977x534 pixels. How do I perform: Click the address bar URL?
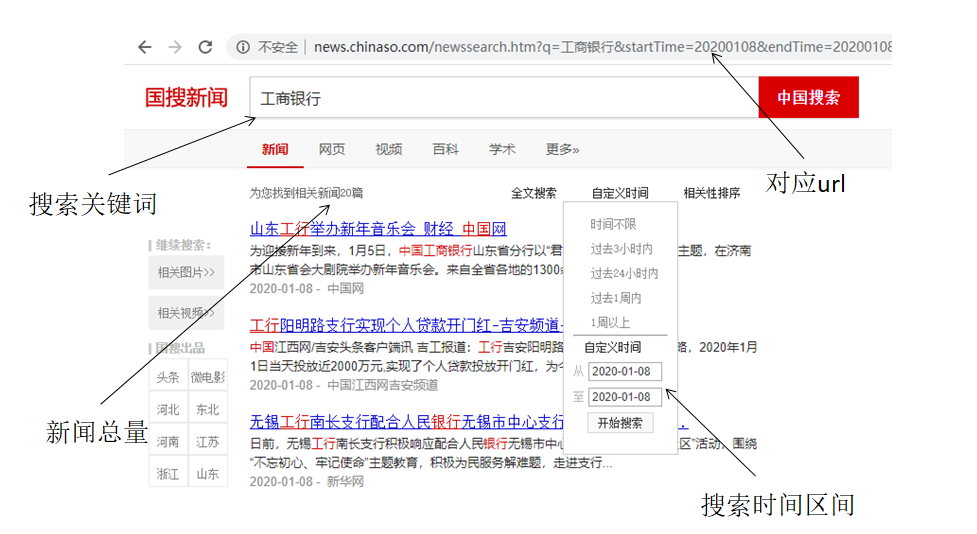tap(602, 47)
